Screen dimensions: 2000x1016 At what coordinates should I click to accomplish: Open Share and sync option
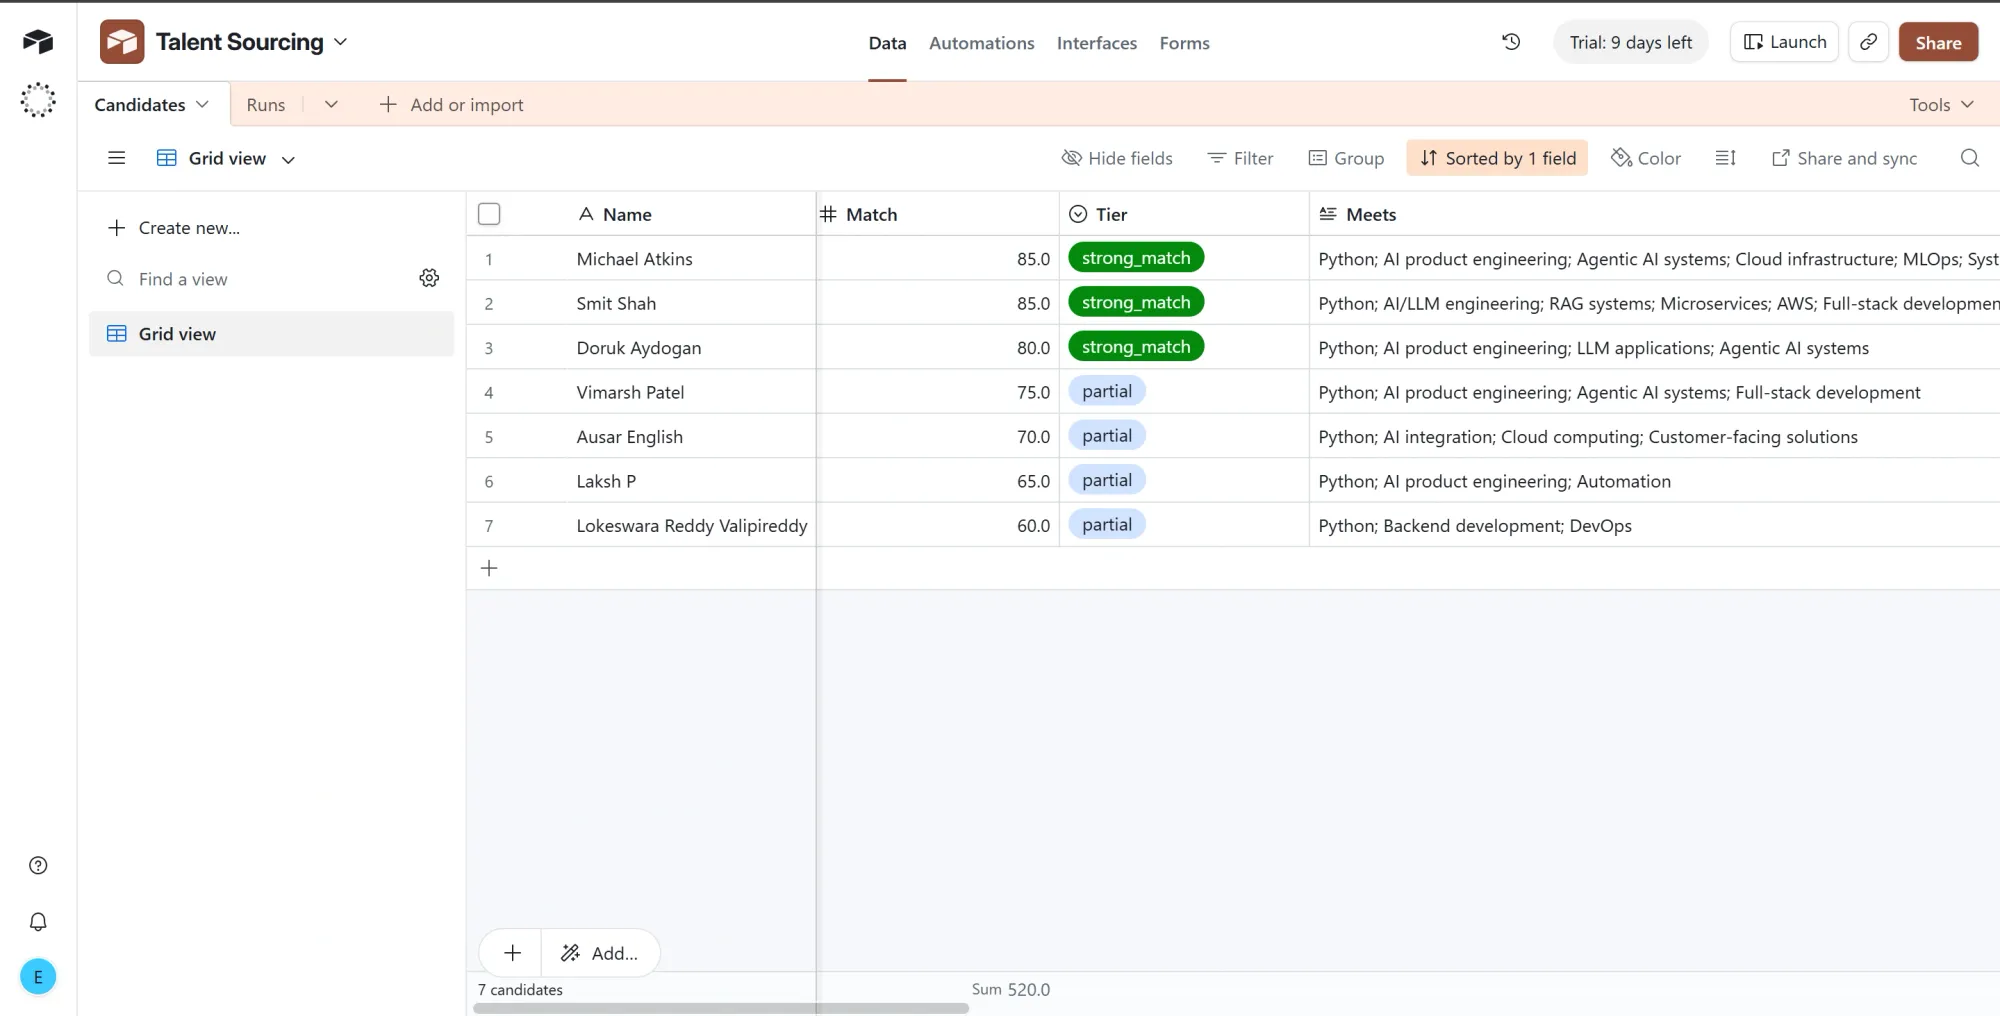pos(1845,158)
